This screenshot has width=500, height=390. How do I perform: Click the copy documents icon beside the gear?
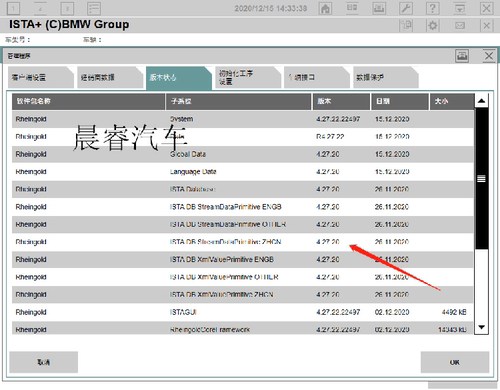406,25
